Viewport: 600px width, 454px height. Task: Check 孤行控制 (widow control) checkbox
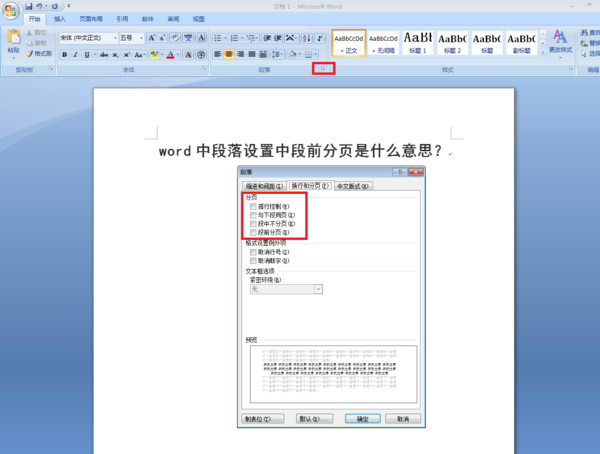click(x=253, y=206)
